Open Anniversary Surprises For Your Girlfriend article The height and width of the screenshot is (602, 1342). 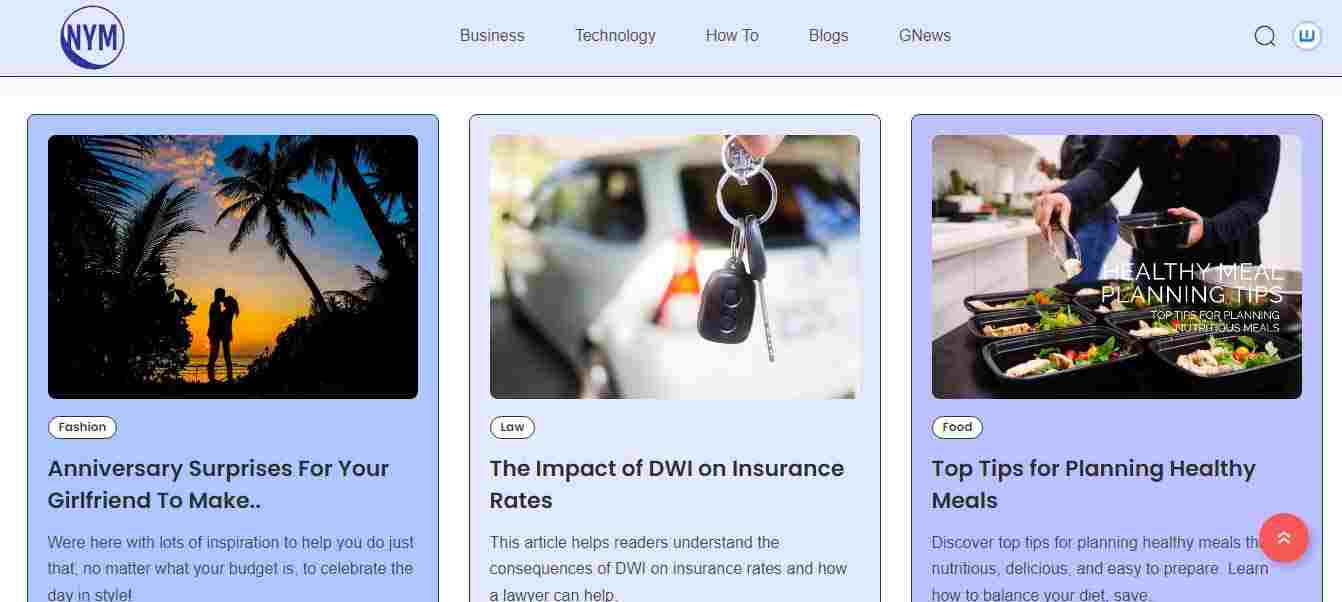click(218, 484)
